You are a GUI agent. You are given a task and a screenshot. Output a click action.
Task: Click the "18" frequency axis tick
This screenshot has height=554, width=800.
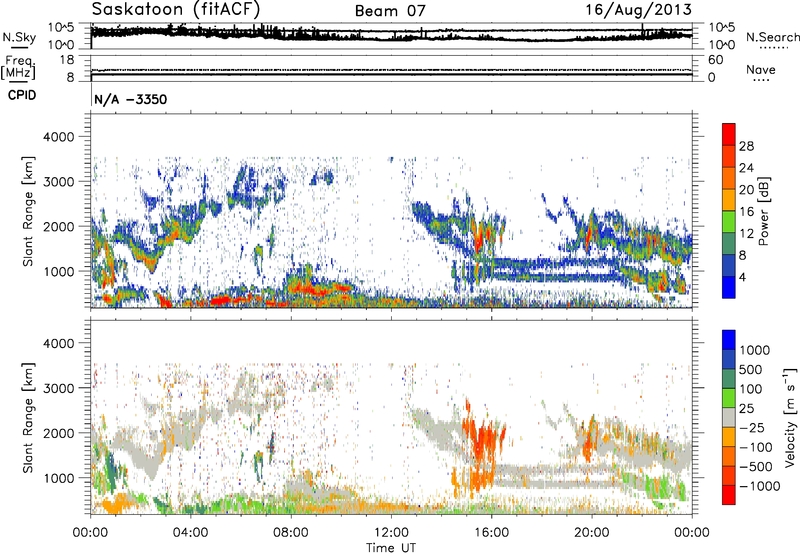[x=67, y=60]
